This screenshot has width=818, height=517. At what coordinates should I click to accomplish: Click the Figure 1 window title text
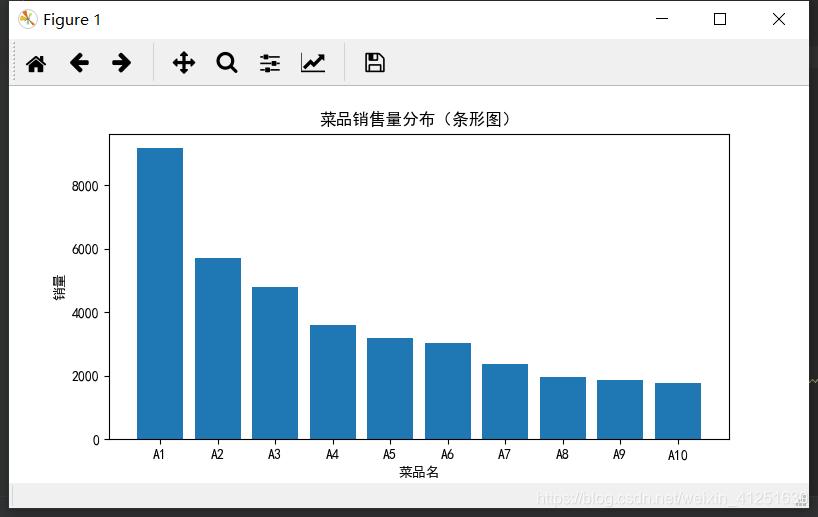(72, 20)
